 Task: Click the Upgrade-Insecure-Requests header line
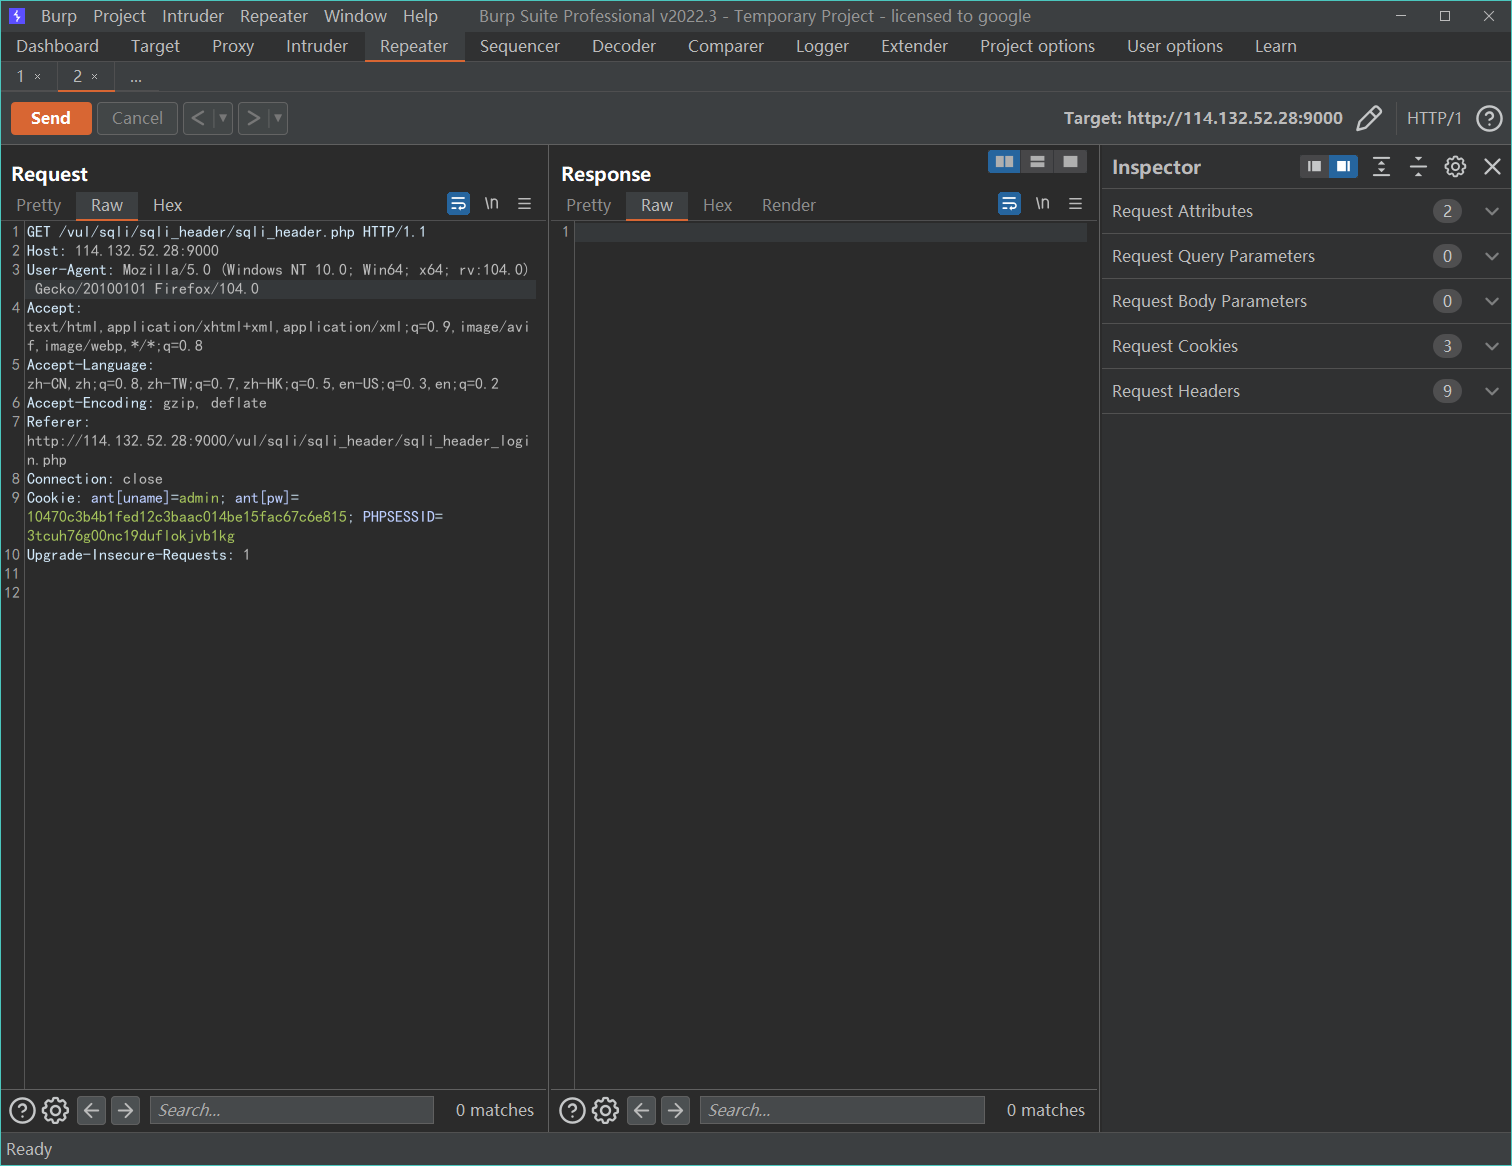point(139,555)
